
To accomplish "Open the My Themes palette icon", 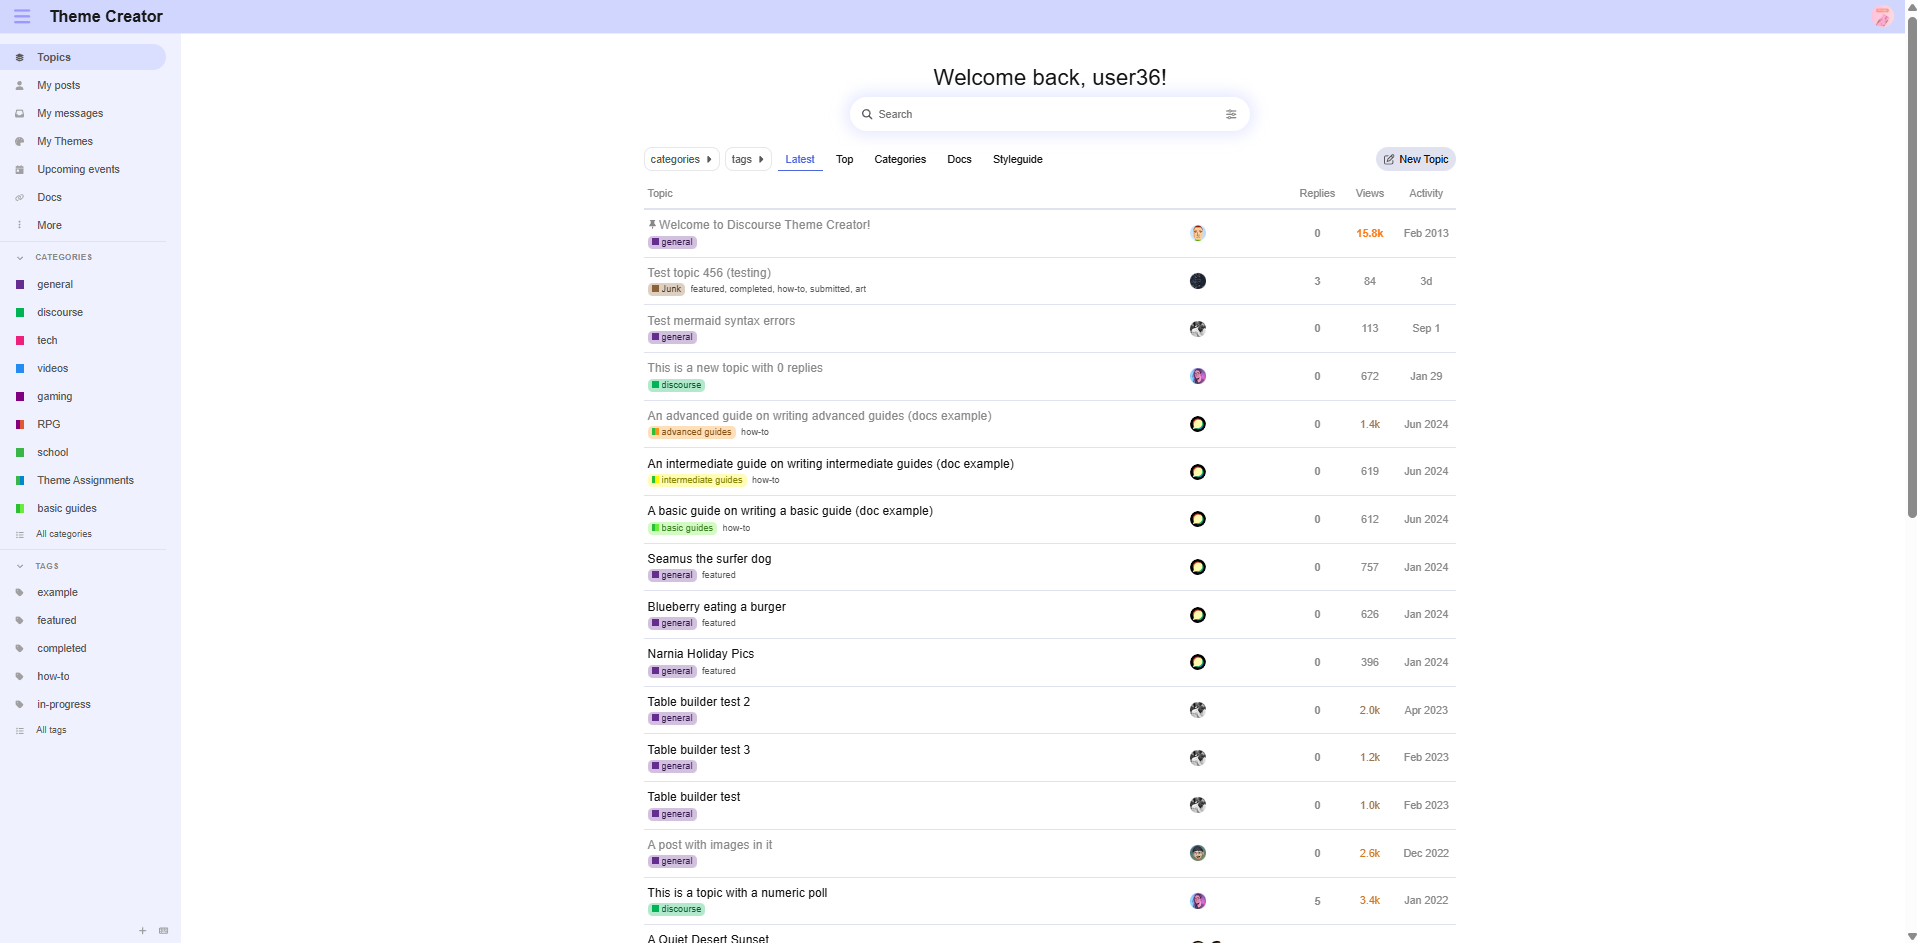I will pos(19,142).
